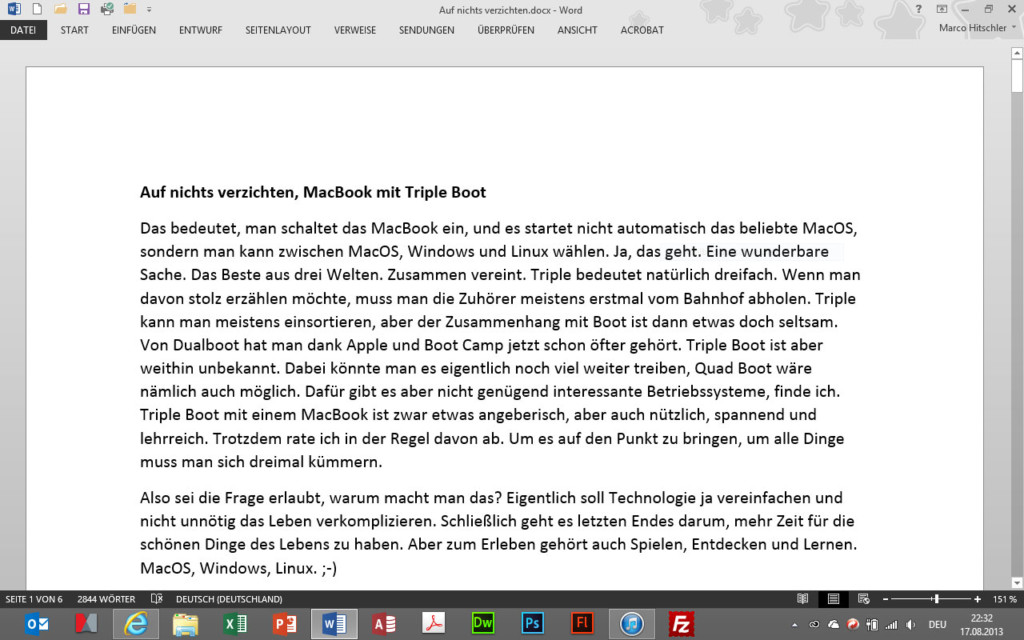This screenshot has height=640, width=1024.
Task: Open Adobe Acrobat from the taskbar
Action: [x=434, y=624]
